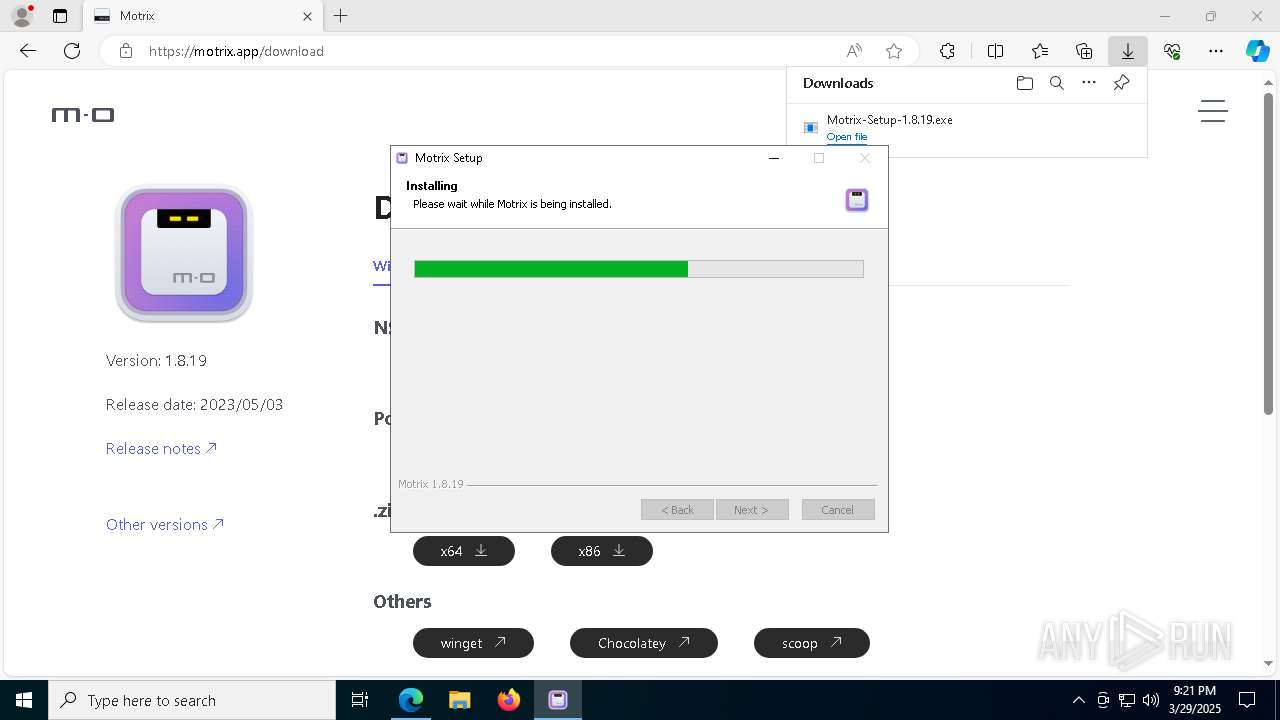Open Copilot sidebar icon
Screen dimensions: 1280x720
tap(1257, 51)
